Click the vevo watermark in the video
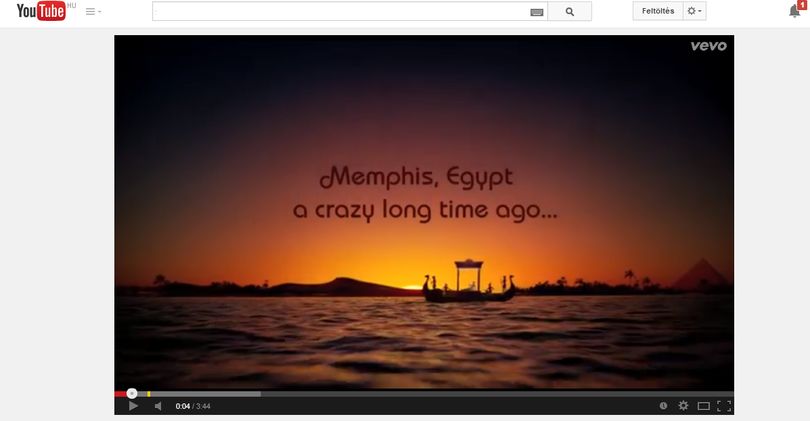The height and width of the screenshot is (421, 810). click(x=708, y=46)
